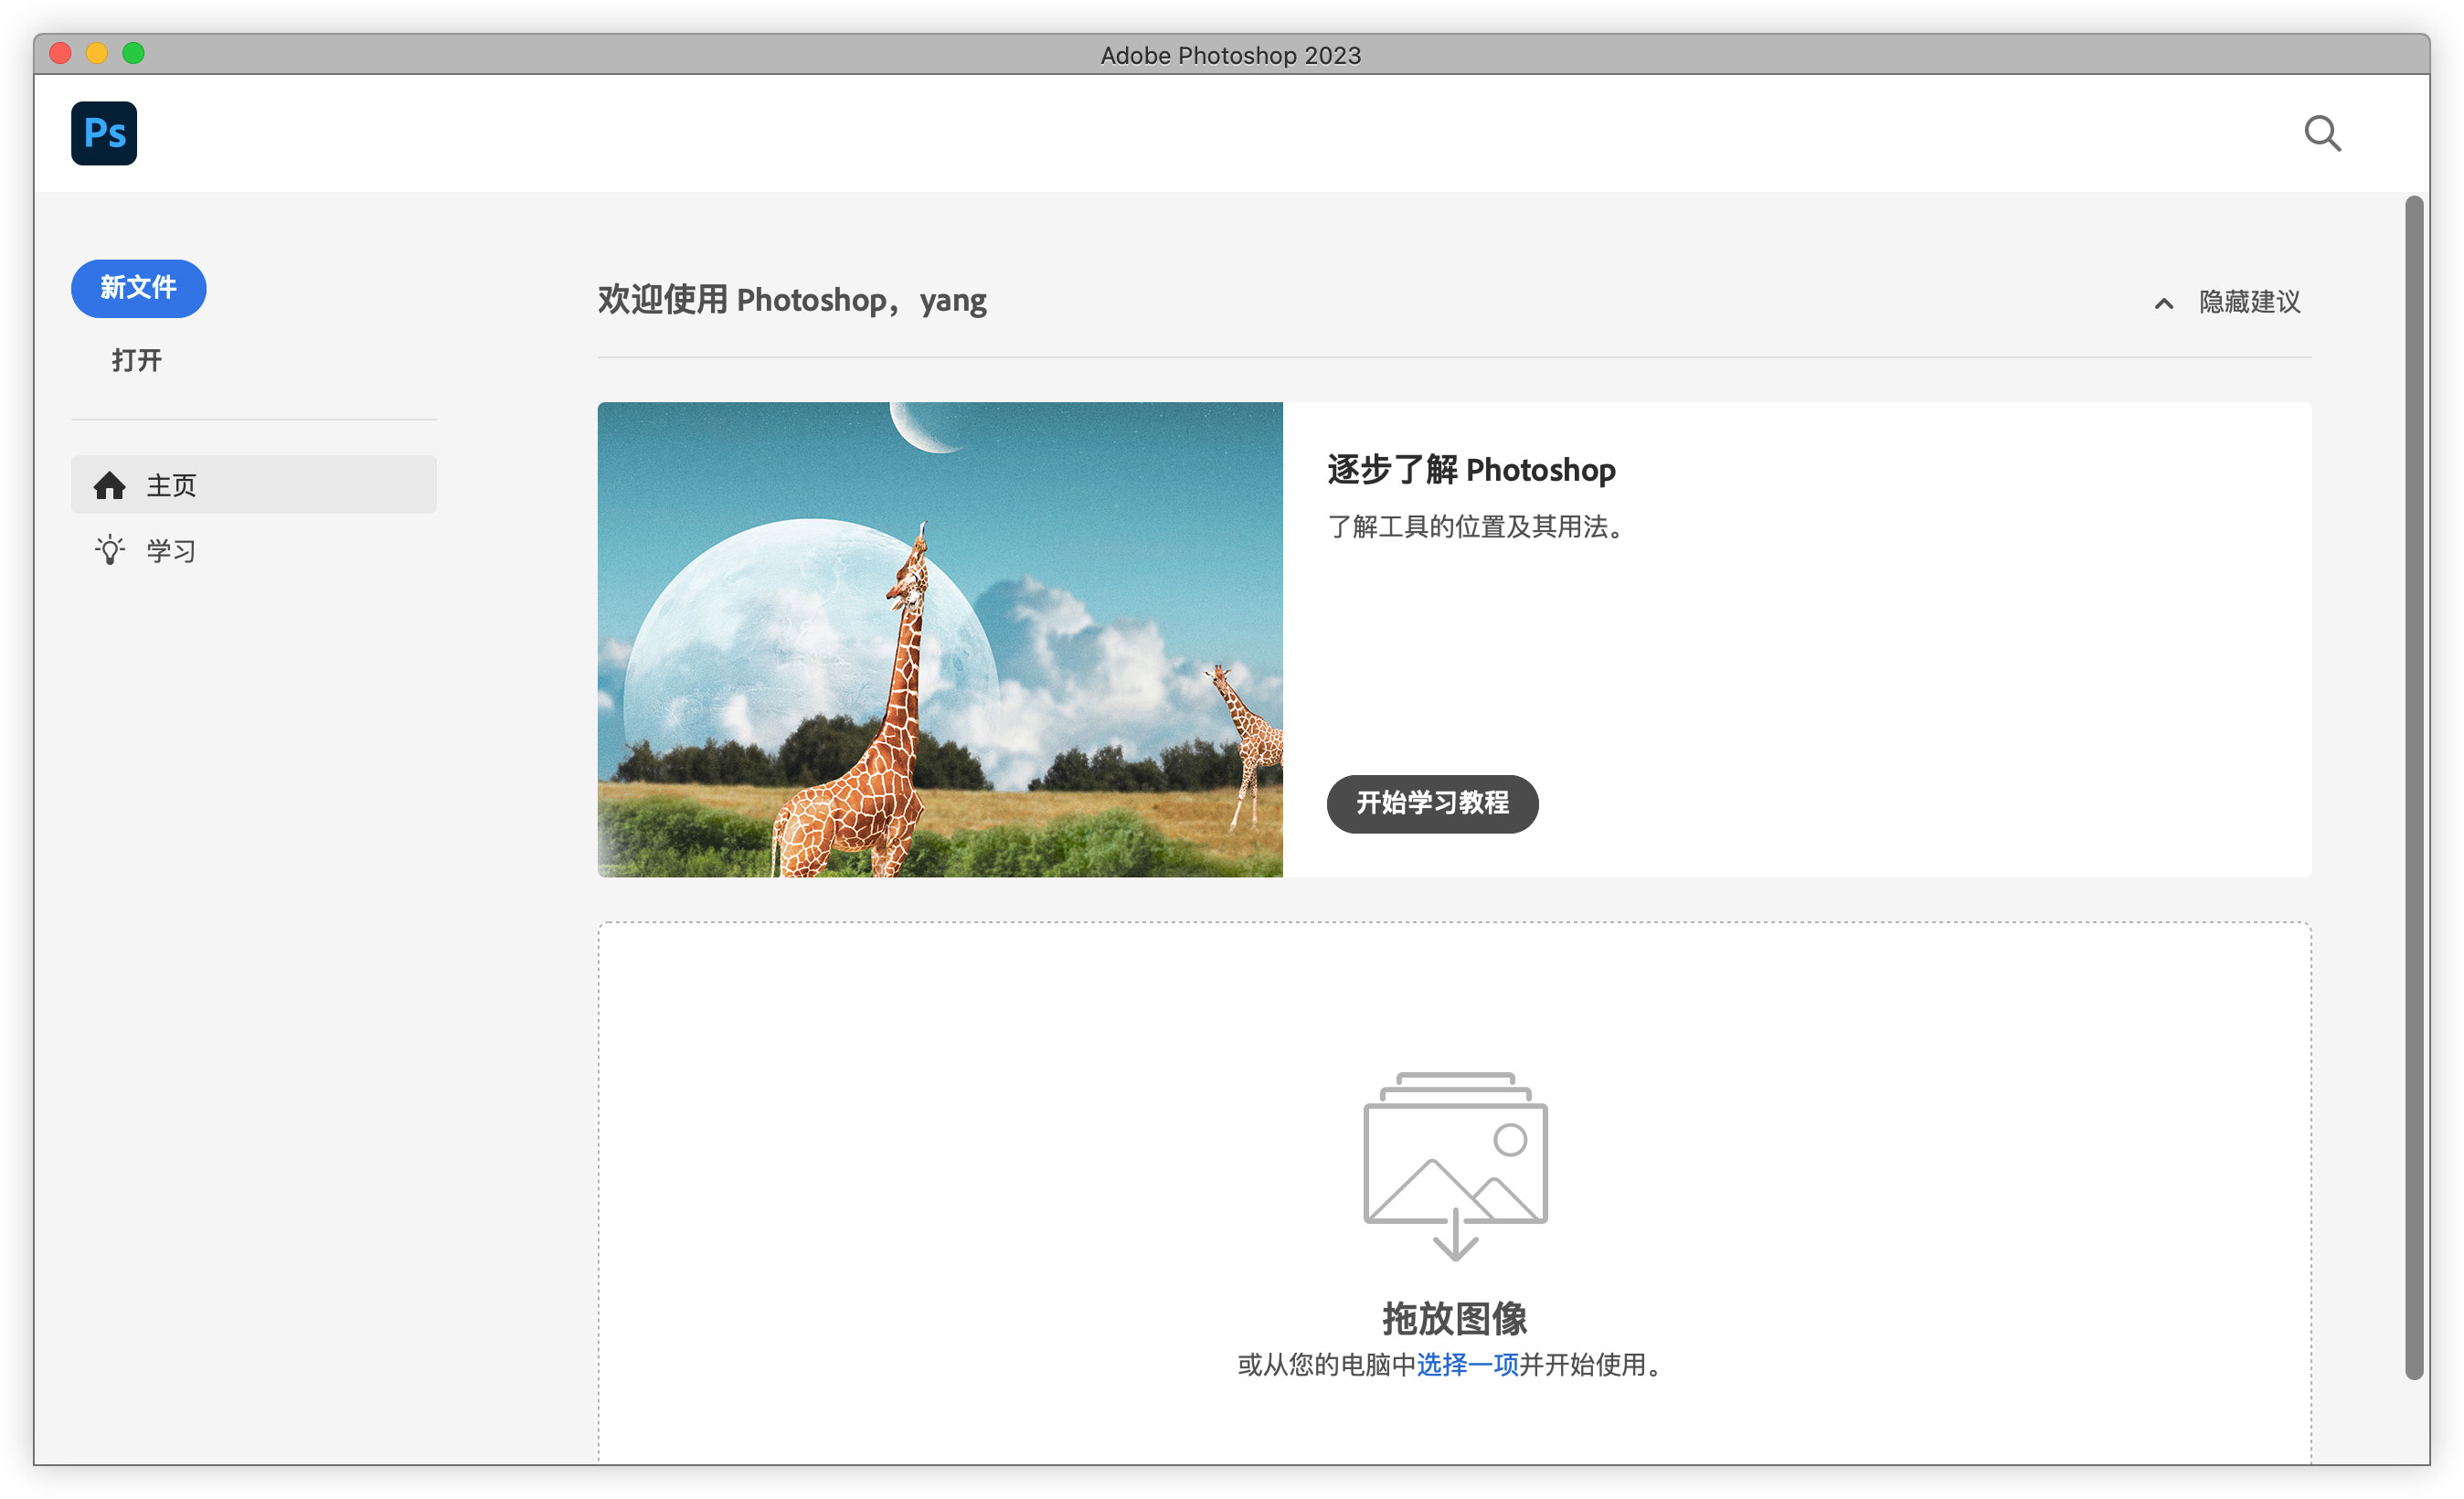Start the tutorial with 开始学习教程
The height and width of the screenshot is (1499, 2464).
pos(1432,803)
